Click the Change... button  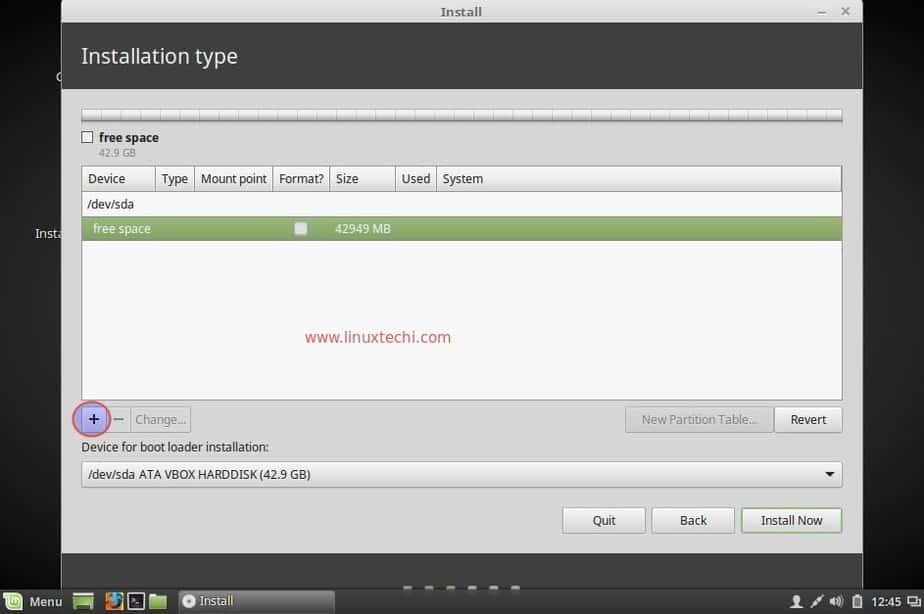[x=160, y=420]
